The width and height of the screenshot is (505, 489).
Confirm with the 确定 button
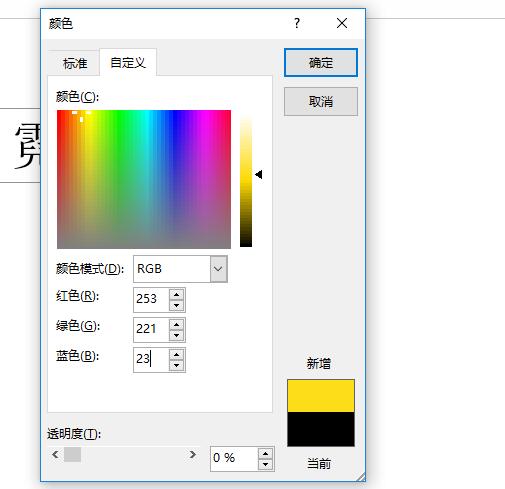coord(321,63)
